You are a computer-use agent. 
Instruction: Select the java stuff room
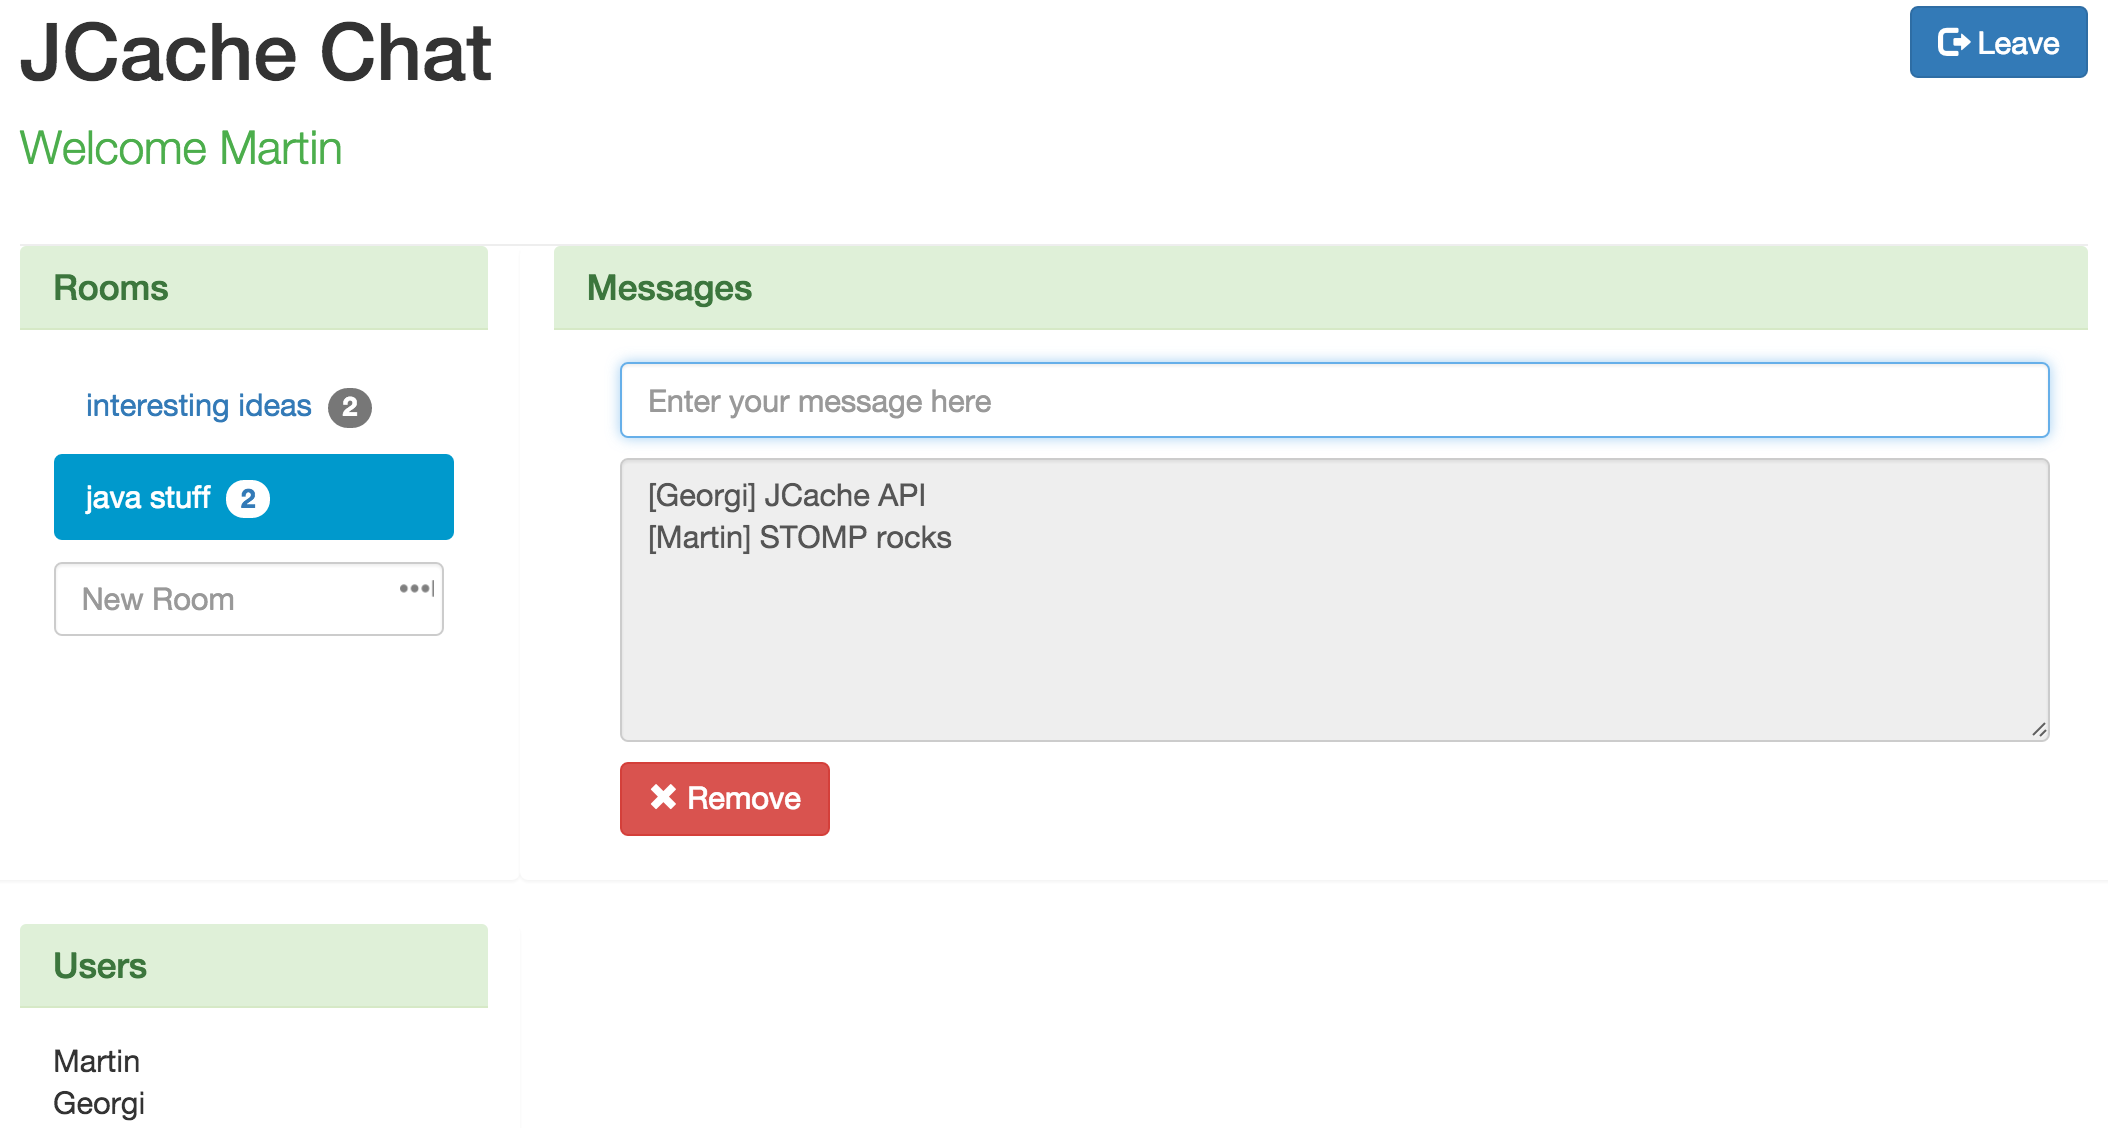148,498
